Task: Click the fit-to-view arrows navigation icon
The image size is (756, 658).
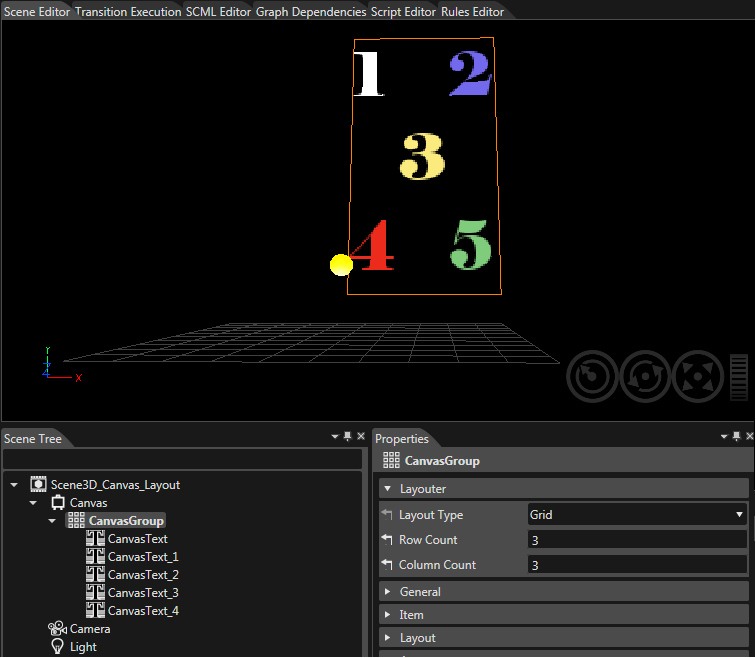Action: click(x=698, y=376)
